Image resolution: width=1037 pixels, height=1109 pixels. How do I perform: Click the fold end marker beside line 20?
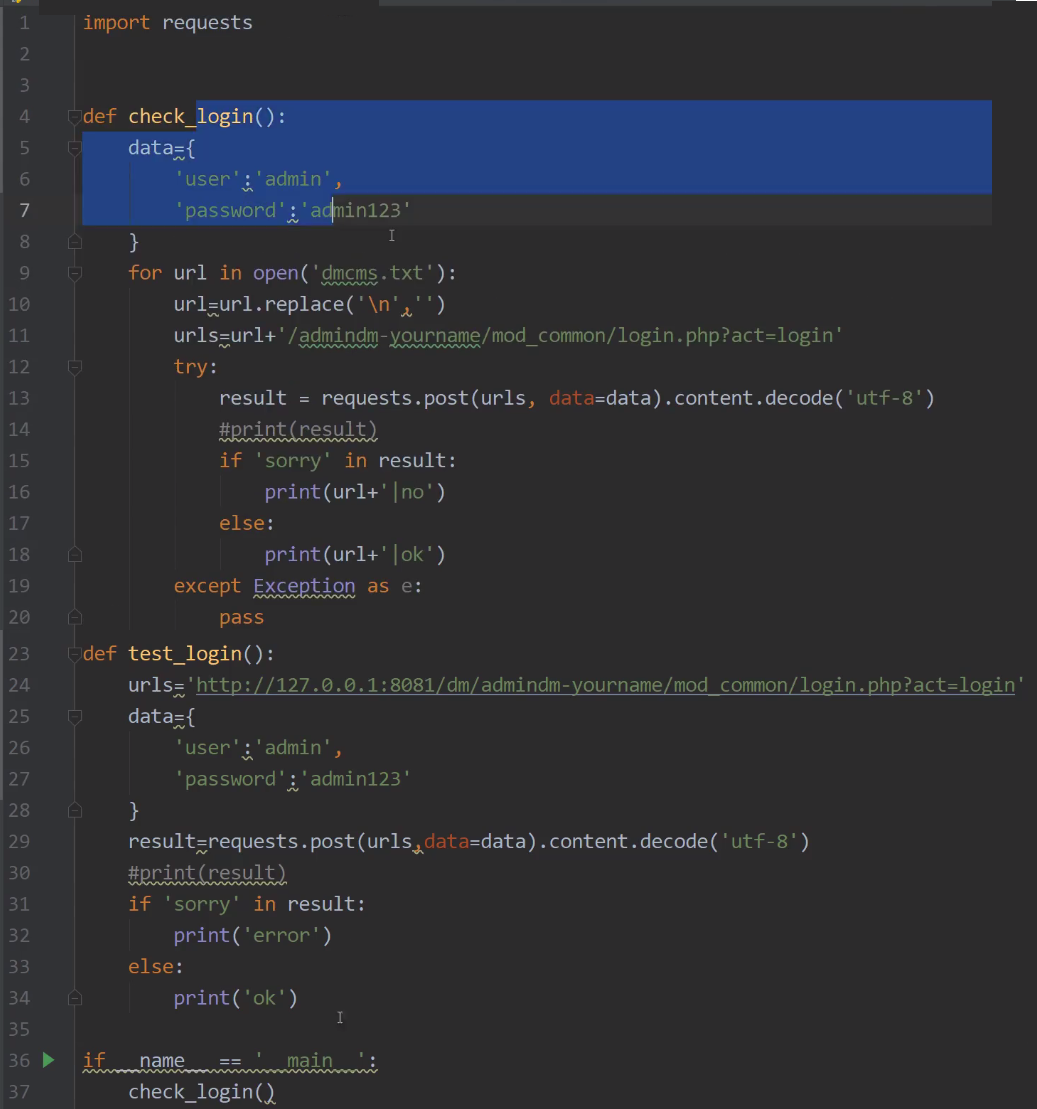tap(73, 617)
